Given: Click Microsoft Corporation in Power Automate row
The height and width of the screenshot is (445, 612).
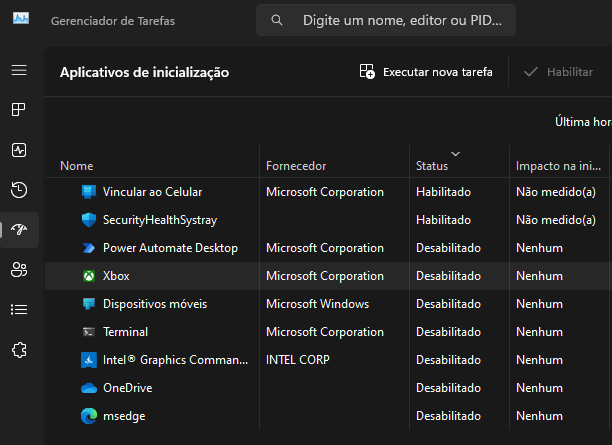Looking at the screenshot, I should pos(325,248).
